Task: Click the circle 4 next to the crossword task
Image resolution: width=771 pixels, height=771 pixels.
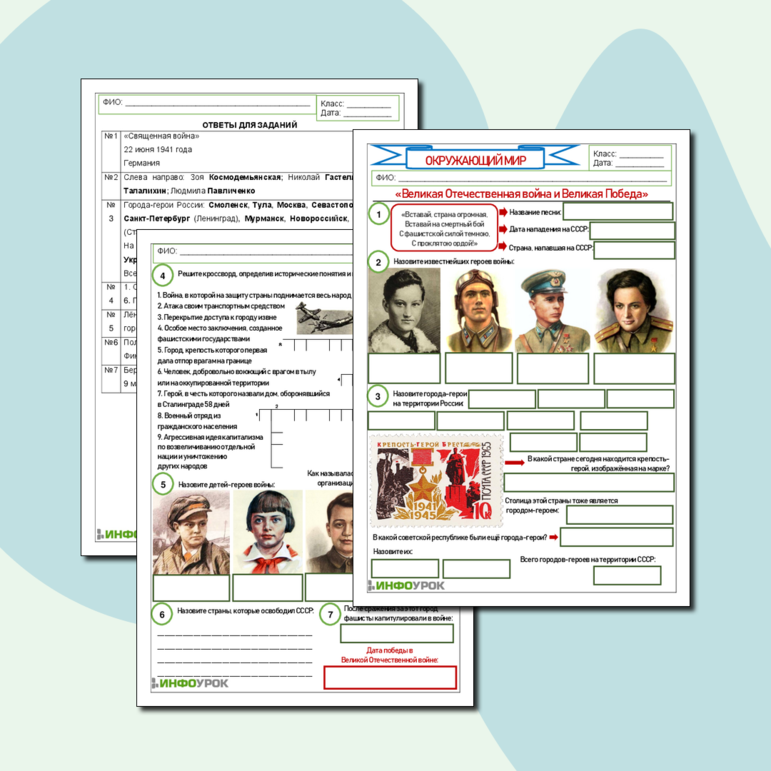Action: click(x=160, y=275)
